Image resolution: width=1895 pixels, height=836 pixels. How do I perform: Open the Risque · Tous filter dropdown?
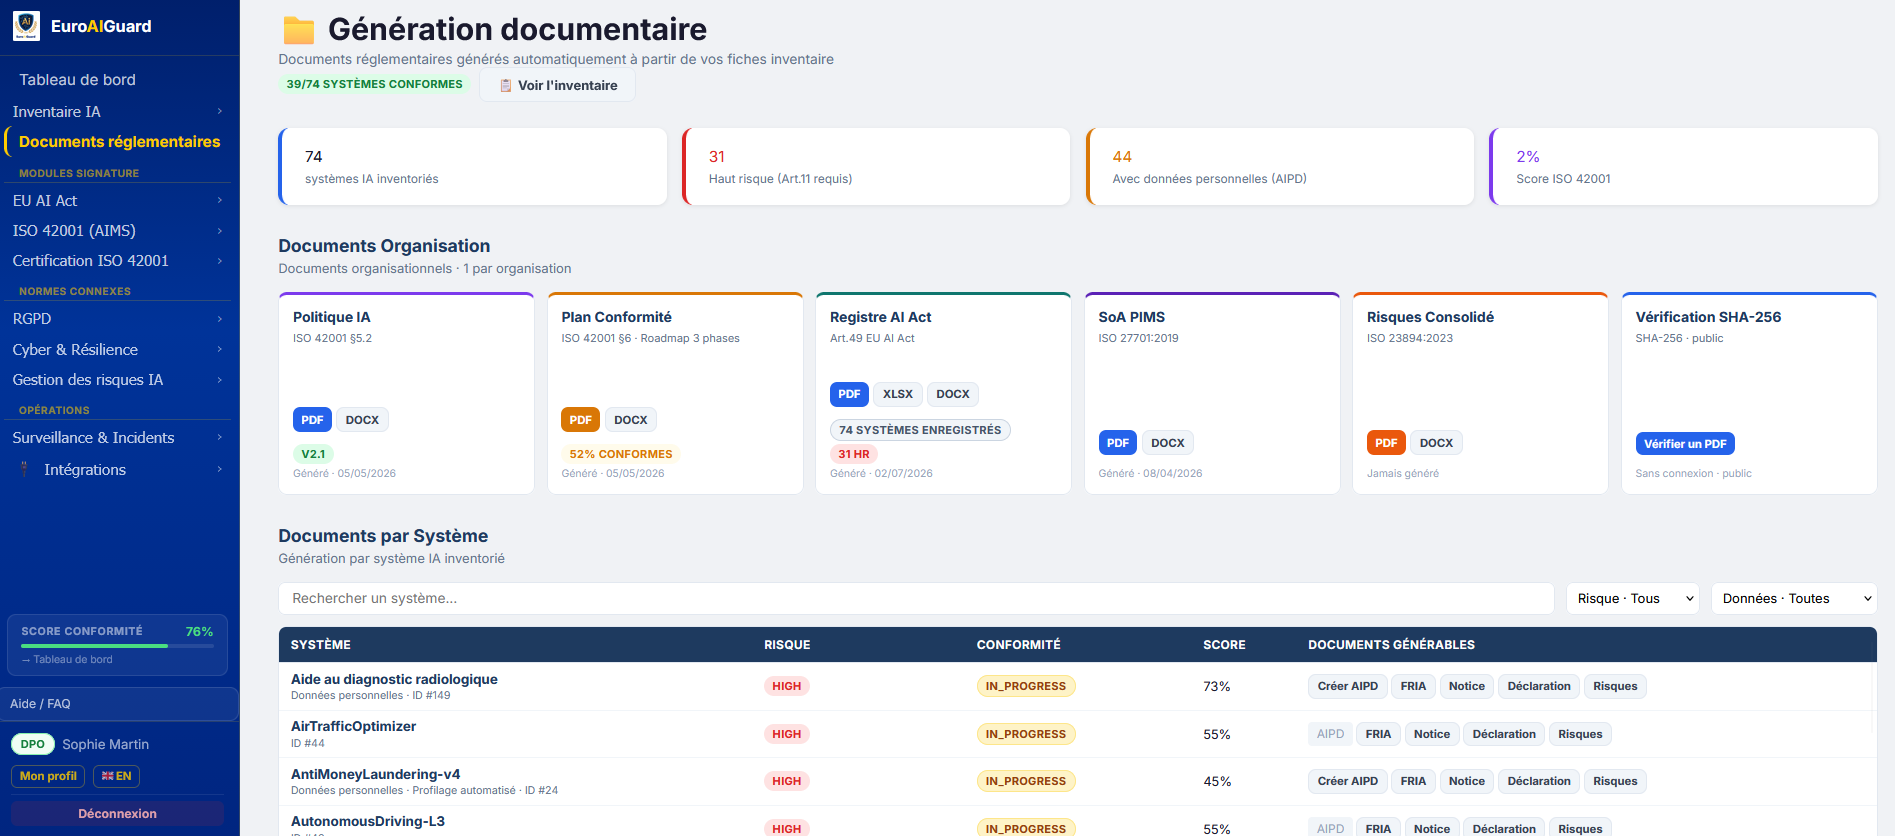pos(1632,598)
